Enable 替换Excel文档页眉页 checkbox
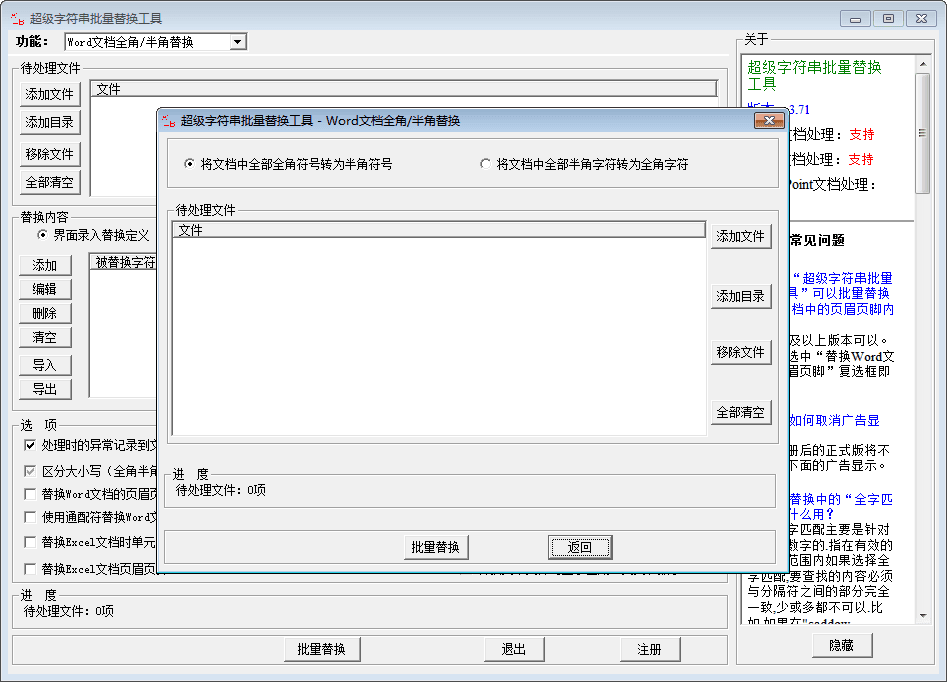Screen dimensions: 947x682 tap(30, 568)
